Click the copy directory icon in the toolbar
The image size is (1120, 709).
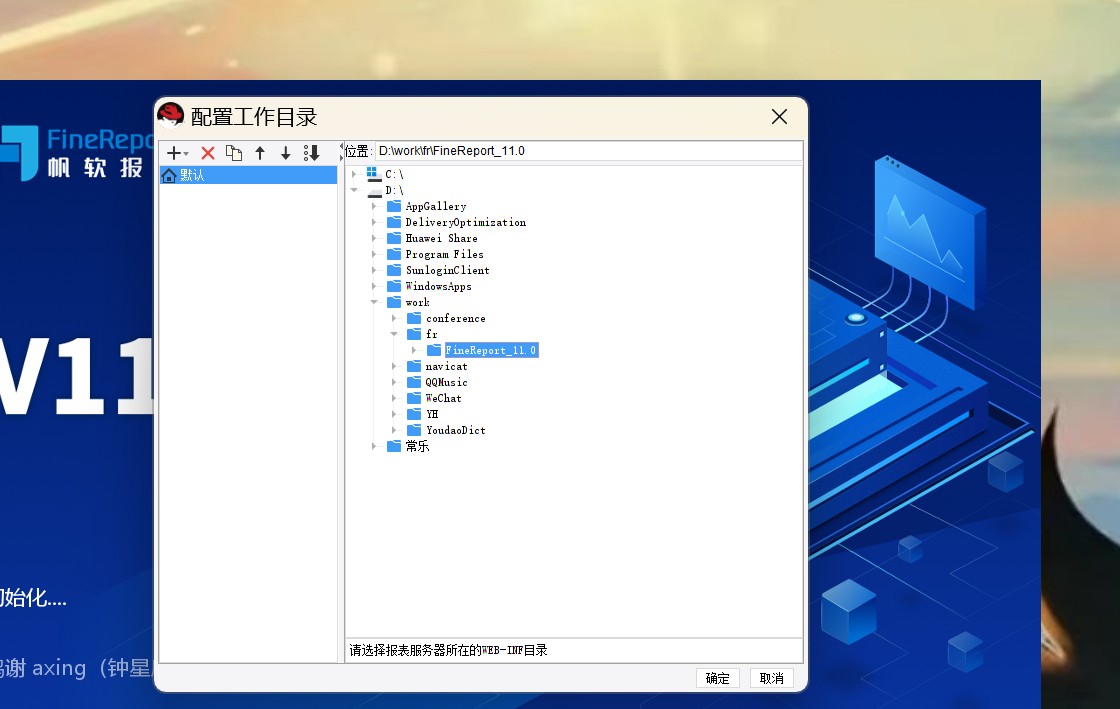(234, 153)
